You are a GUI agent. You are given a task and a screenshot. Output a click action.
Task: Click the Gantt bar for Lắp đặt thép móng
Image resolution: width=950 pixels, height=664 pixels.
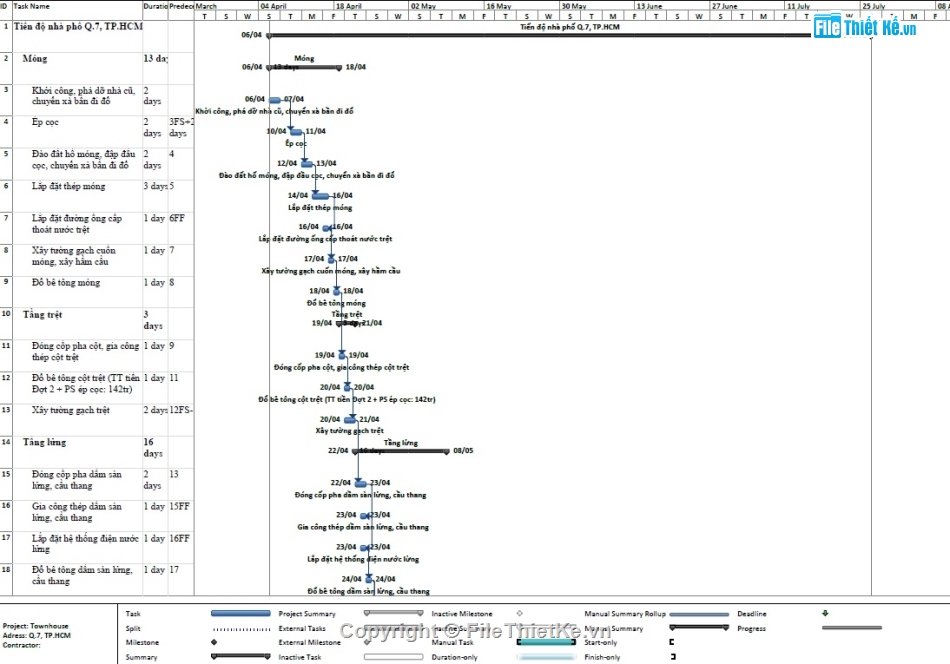coord(321,196)
